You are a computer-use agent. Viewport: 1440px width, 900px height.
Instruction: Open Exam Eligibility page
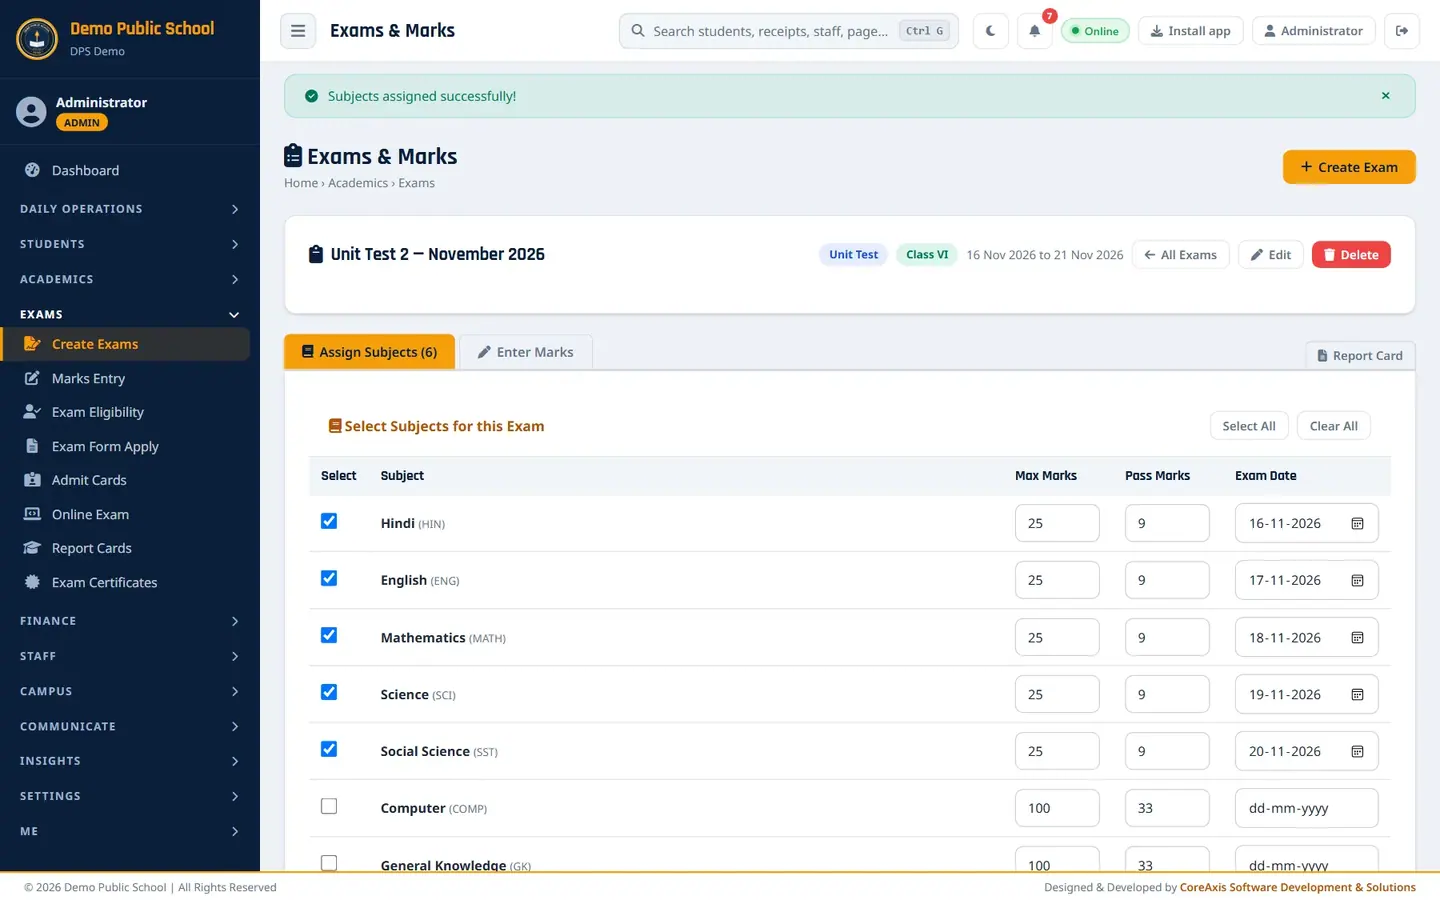(x=125, y=412)
